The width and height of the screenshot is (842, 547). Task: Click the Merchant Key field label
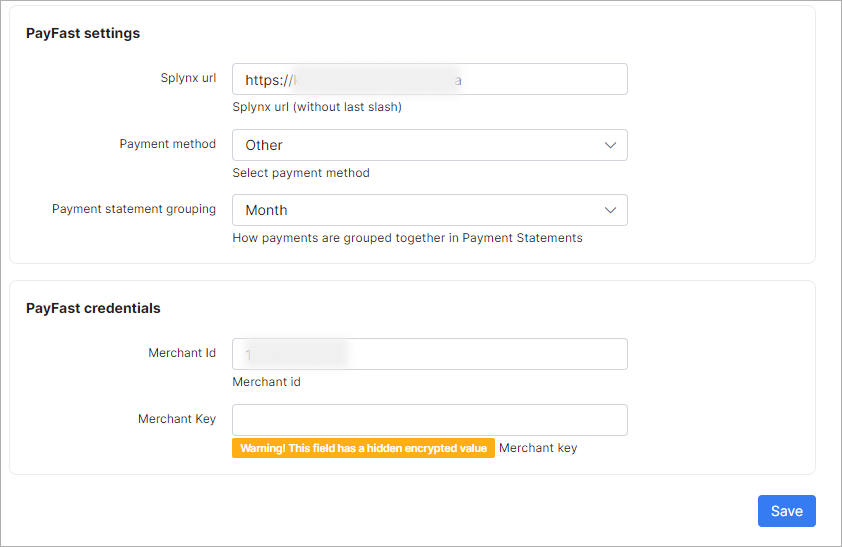click(177, 419)
